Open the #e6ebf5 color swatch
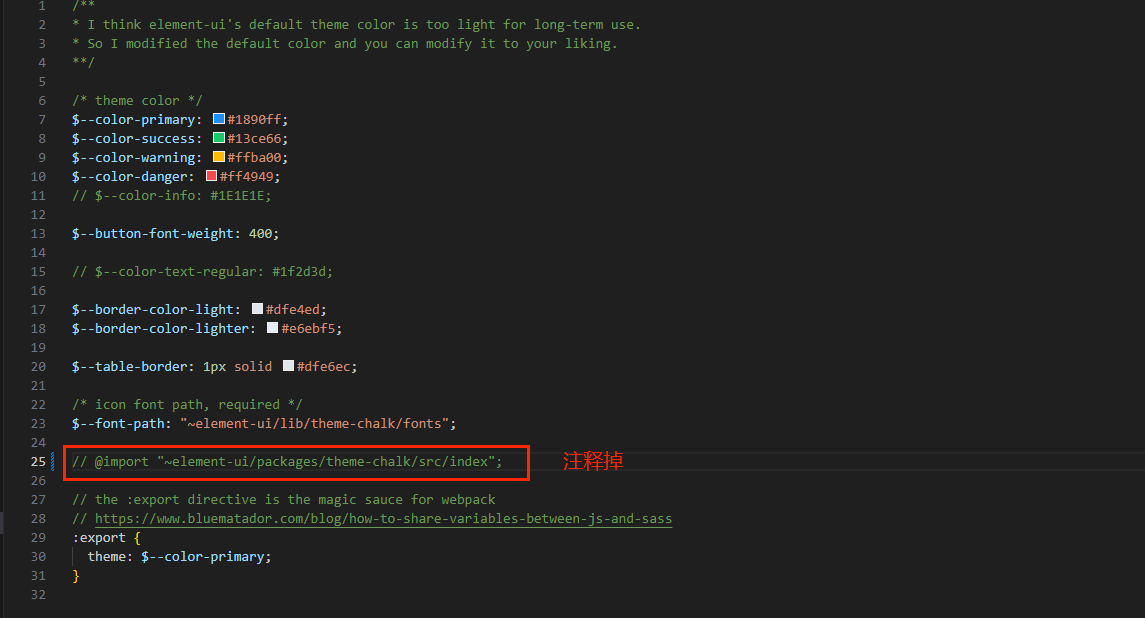This screenshot has width=1145, height=618. 272,328
